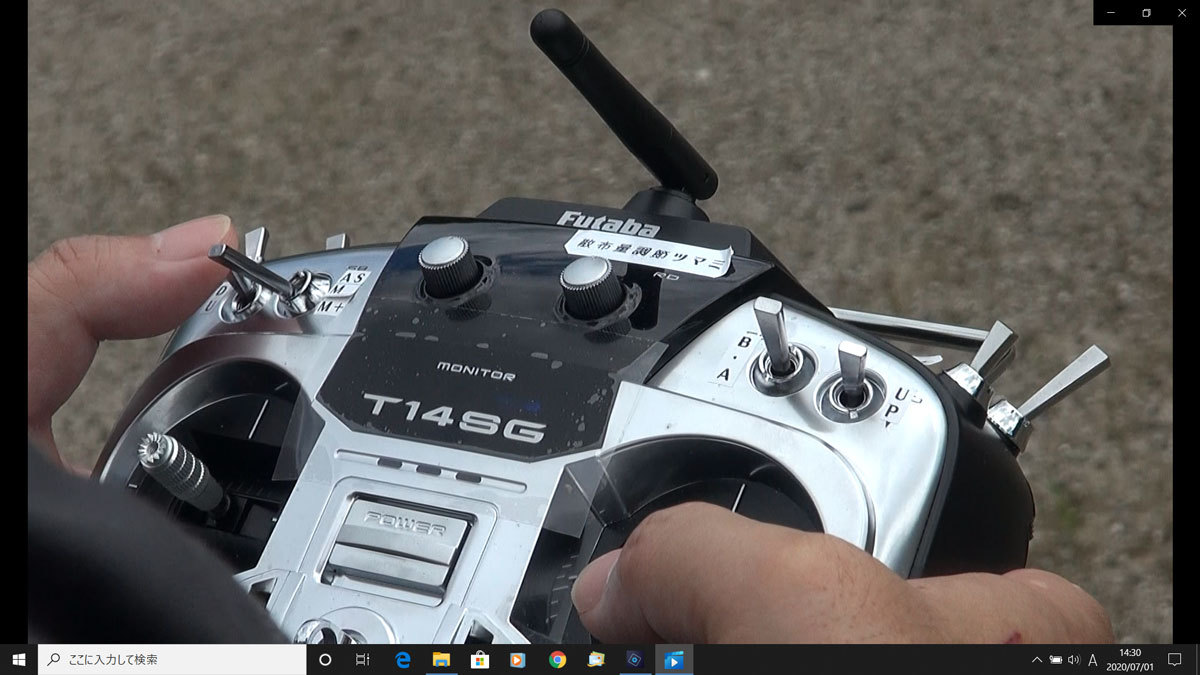Open the photo viewer taskbar icon
The image size is (1200, 675).
coord(596,660)
